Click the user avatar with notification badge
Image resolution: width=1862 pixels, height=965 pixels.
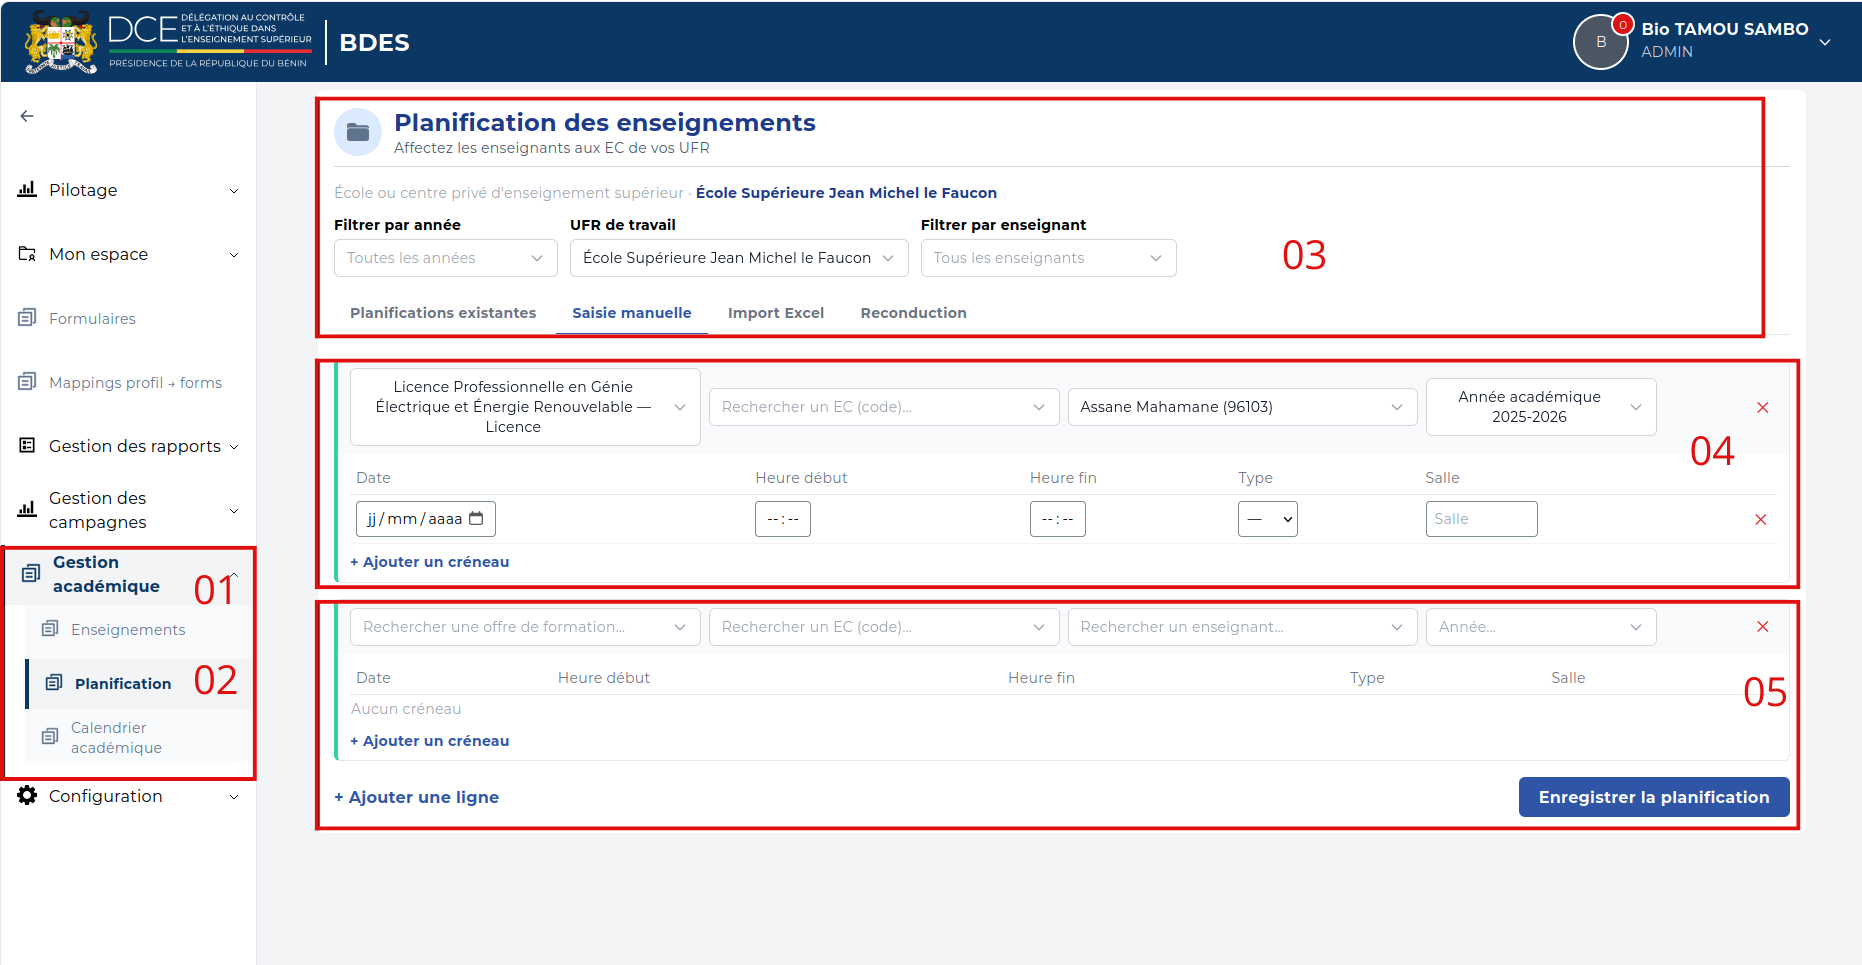coord(1601,42)
